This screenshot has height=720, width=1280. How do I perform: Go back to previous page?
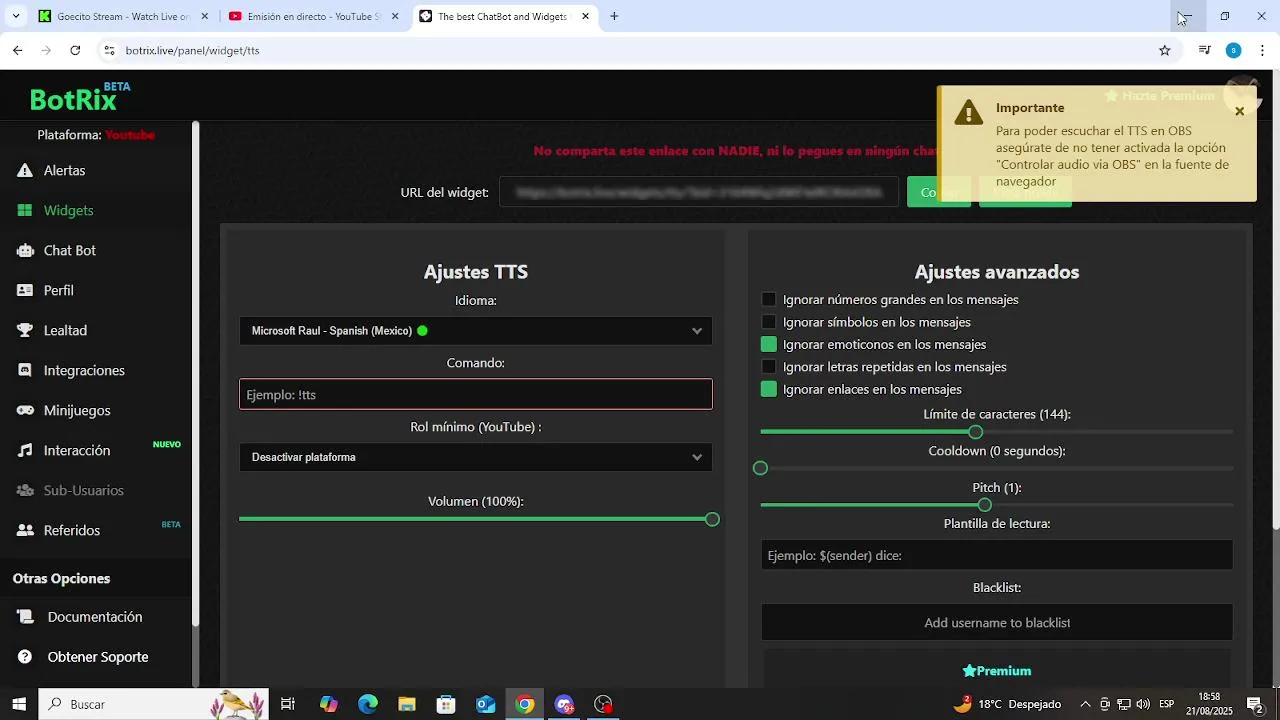click(x=17, y=50)
